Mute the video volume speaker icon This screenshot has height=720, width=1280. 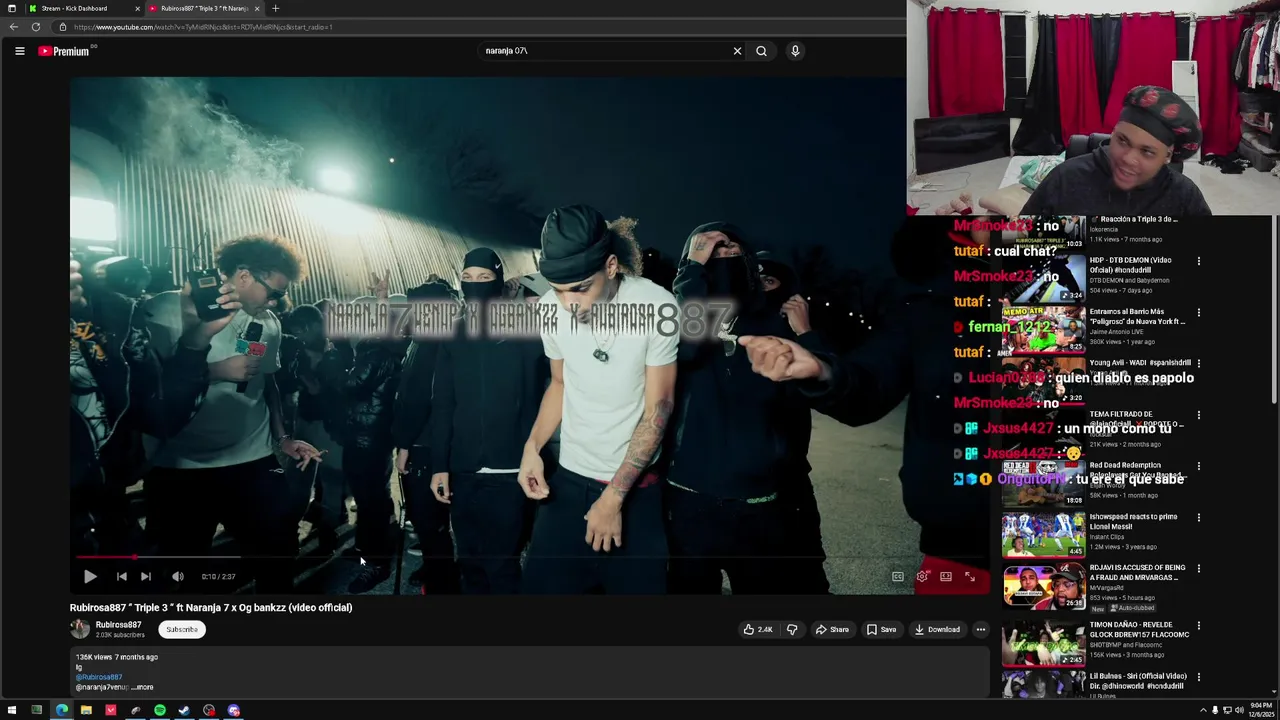177,577
